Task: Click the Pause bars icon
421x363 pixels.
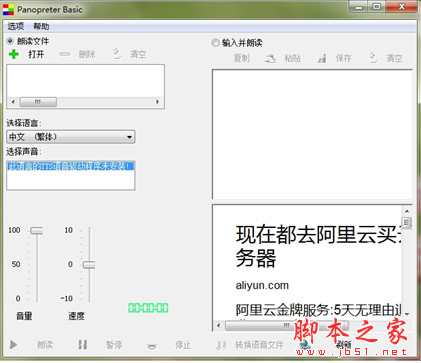Action: (83, 344)
